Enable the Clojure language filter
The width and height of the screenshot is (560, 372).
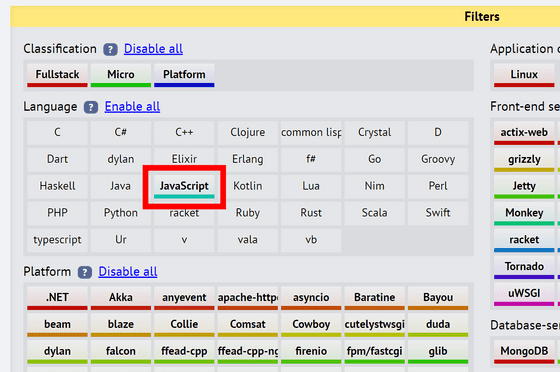(248, 133)
